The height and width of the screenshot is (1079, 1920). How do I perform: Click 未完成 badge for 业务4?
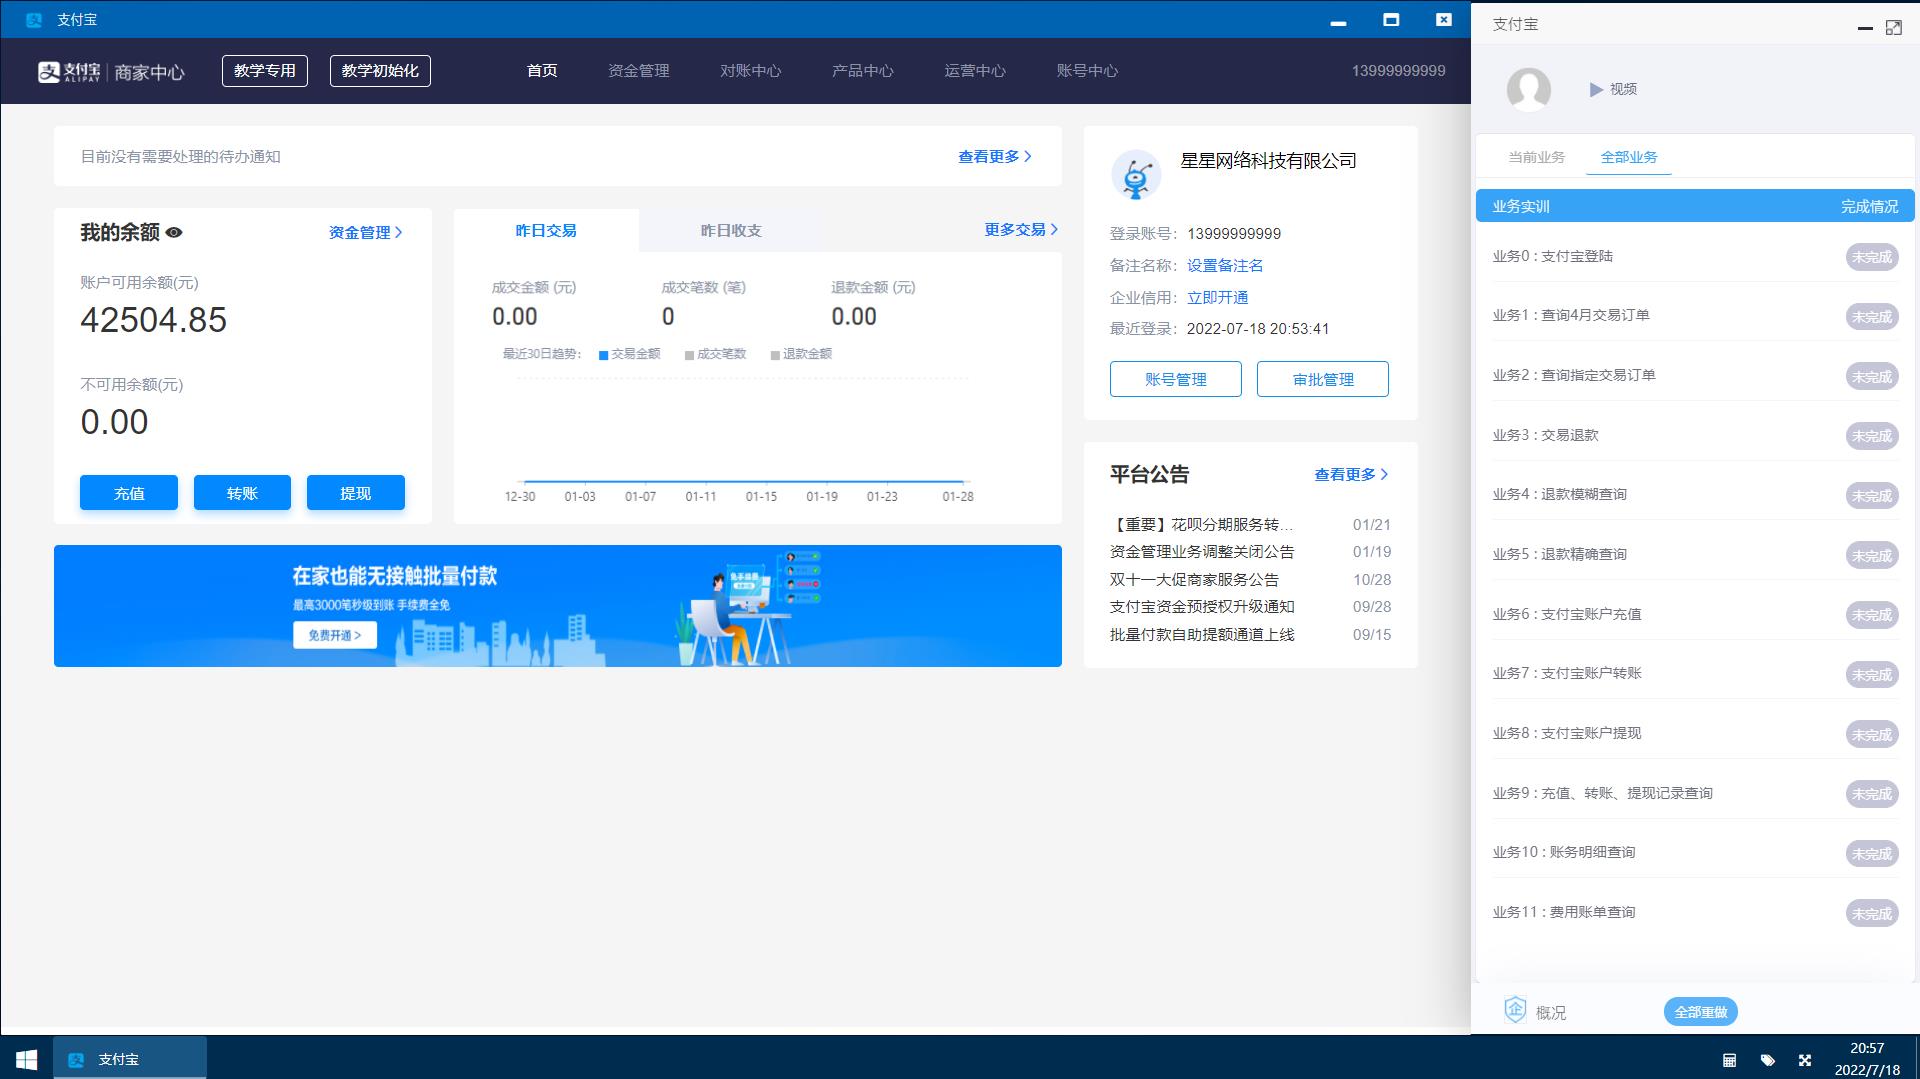1871,496
